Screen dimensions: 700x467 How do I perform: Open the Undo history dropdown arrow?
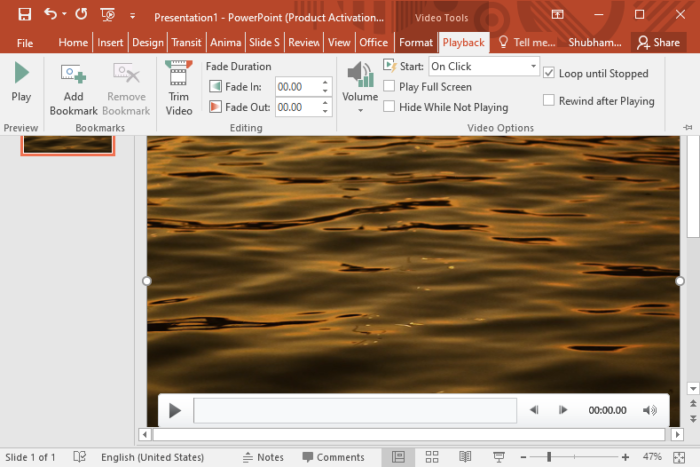click(64, 14)
